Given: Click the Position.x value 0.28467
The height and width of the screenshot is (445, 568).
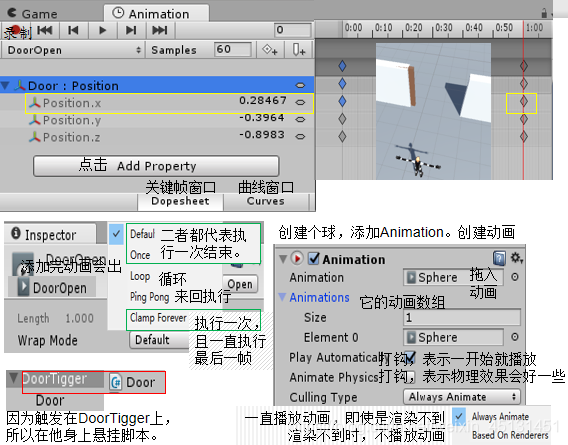Looking at the screenshot, I should tap(263, 100).
